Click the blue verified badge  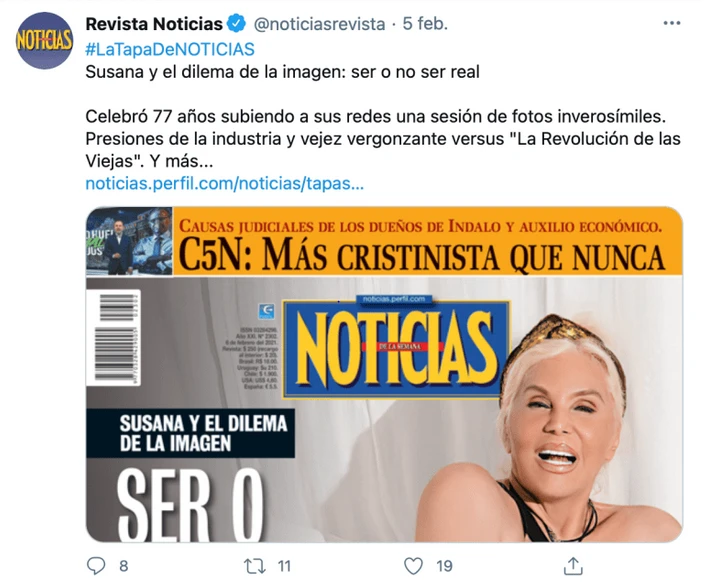pyautogui.click(x=236, y=24)
